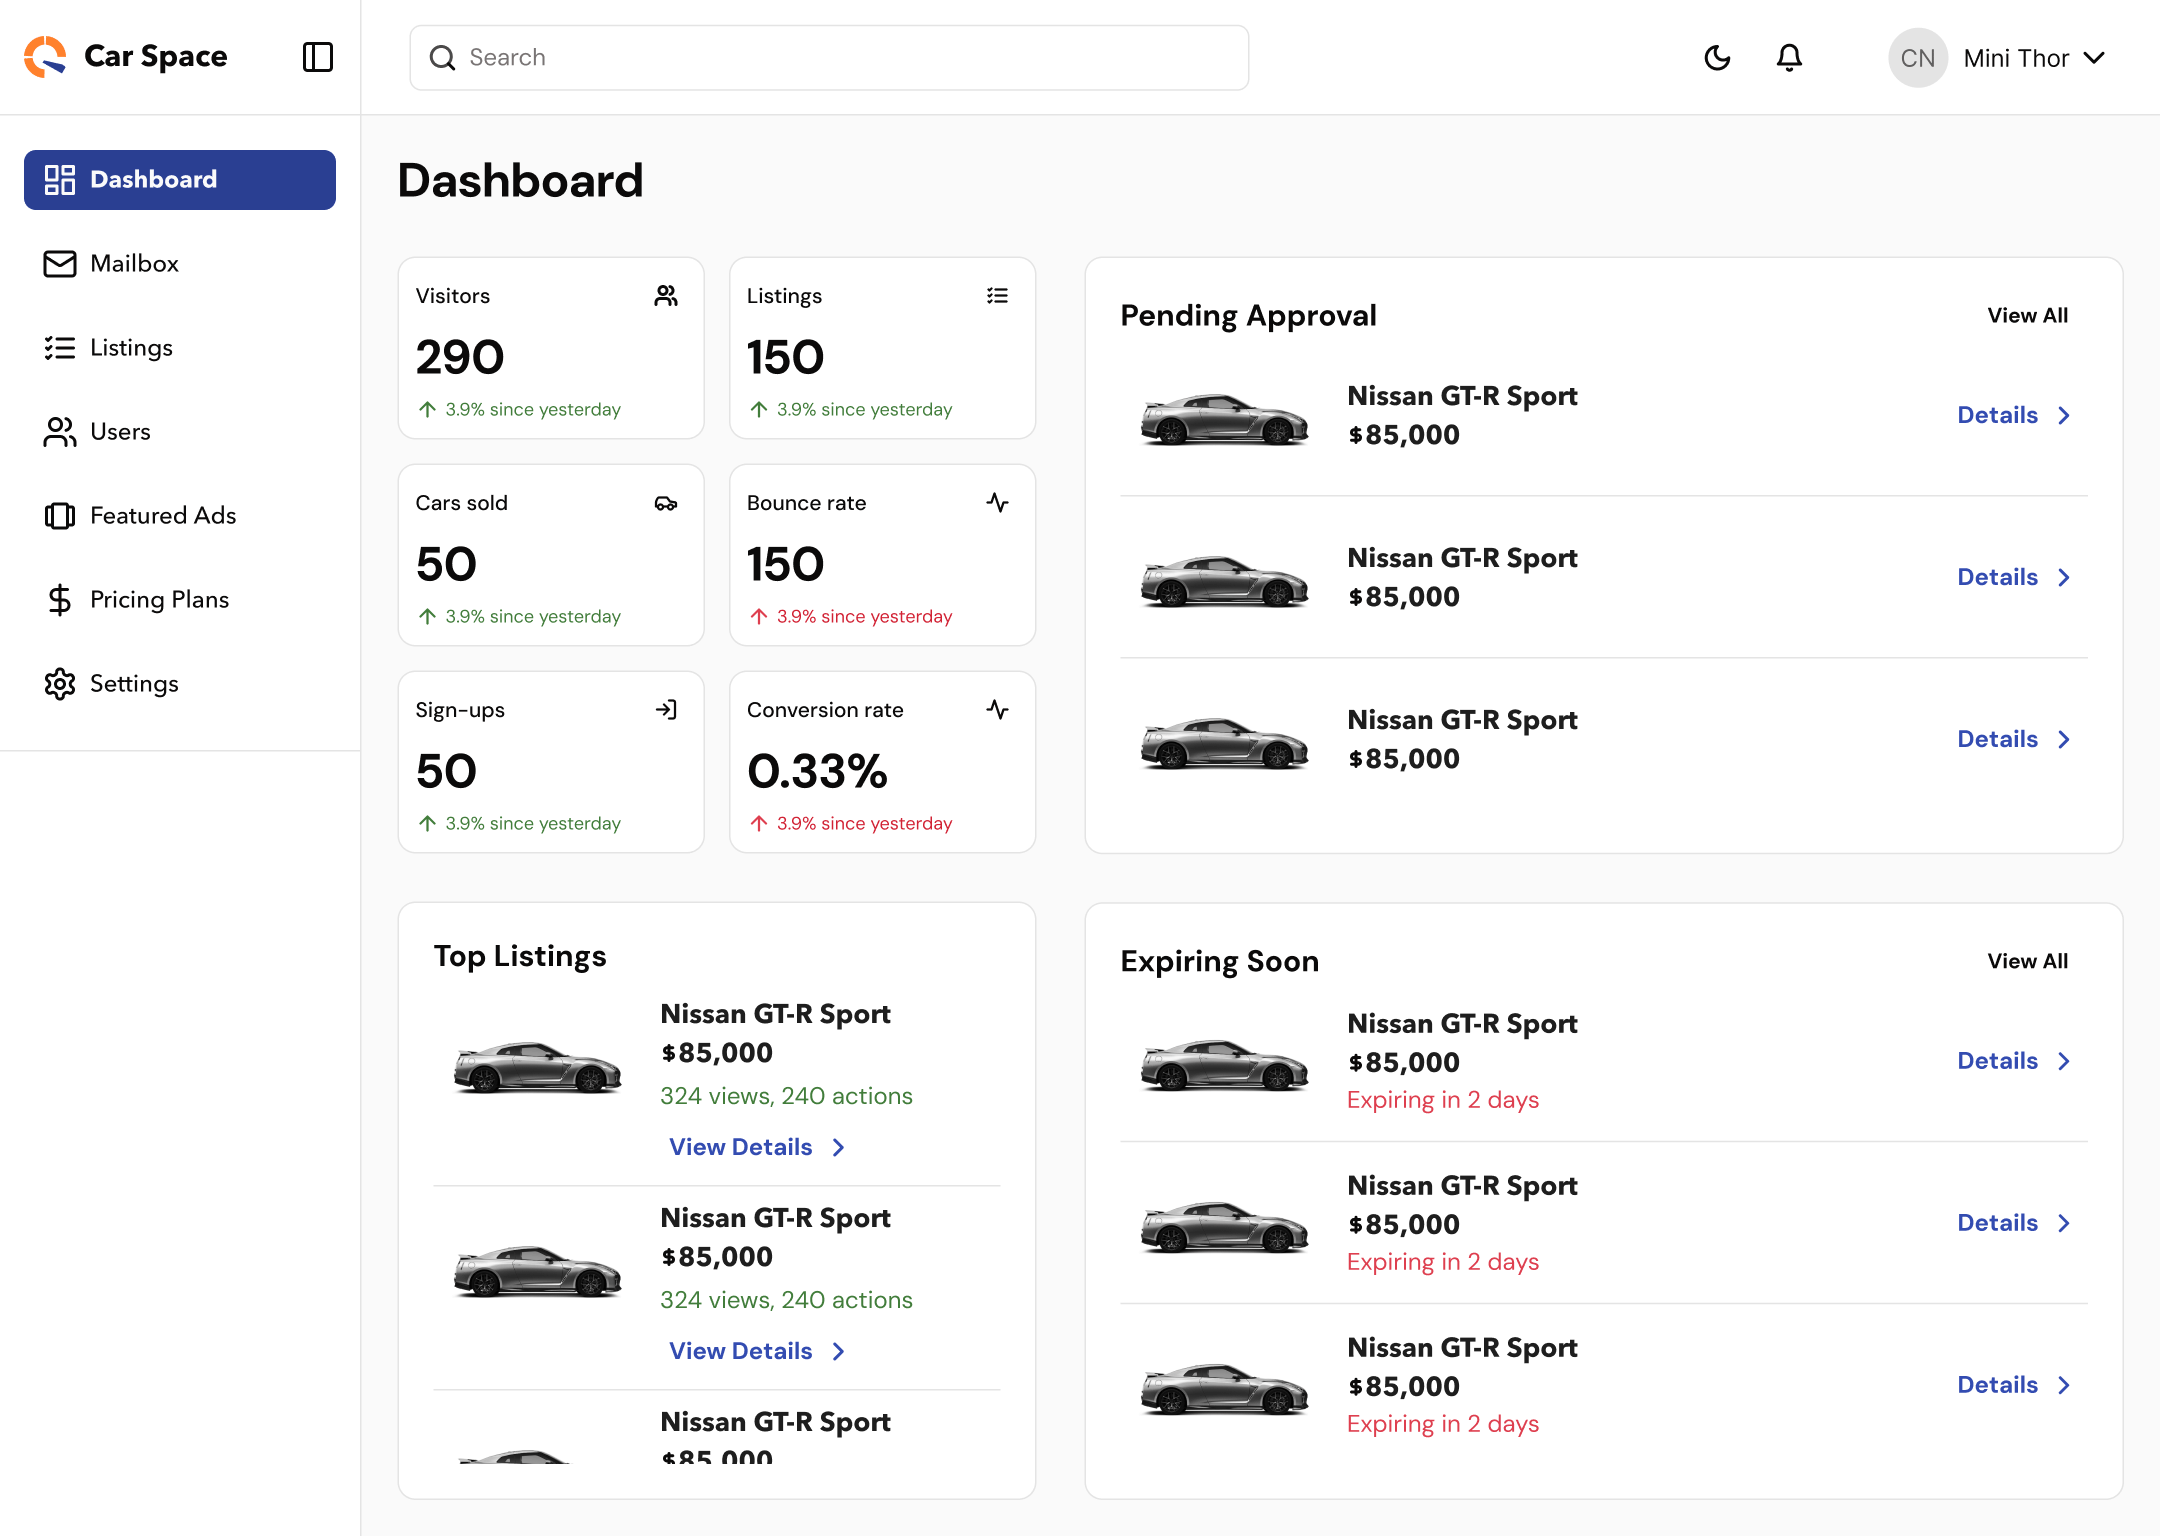Click the Listings card list icon

997,296
